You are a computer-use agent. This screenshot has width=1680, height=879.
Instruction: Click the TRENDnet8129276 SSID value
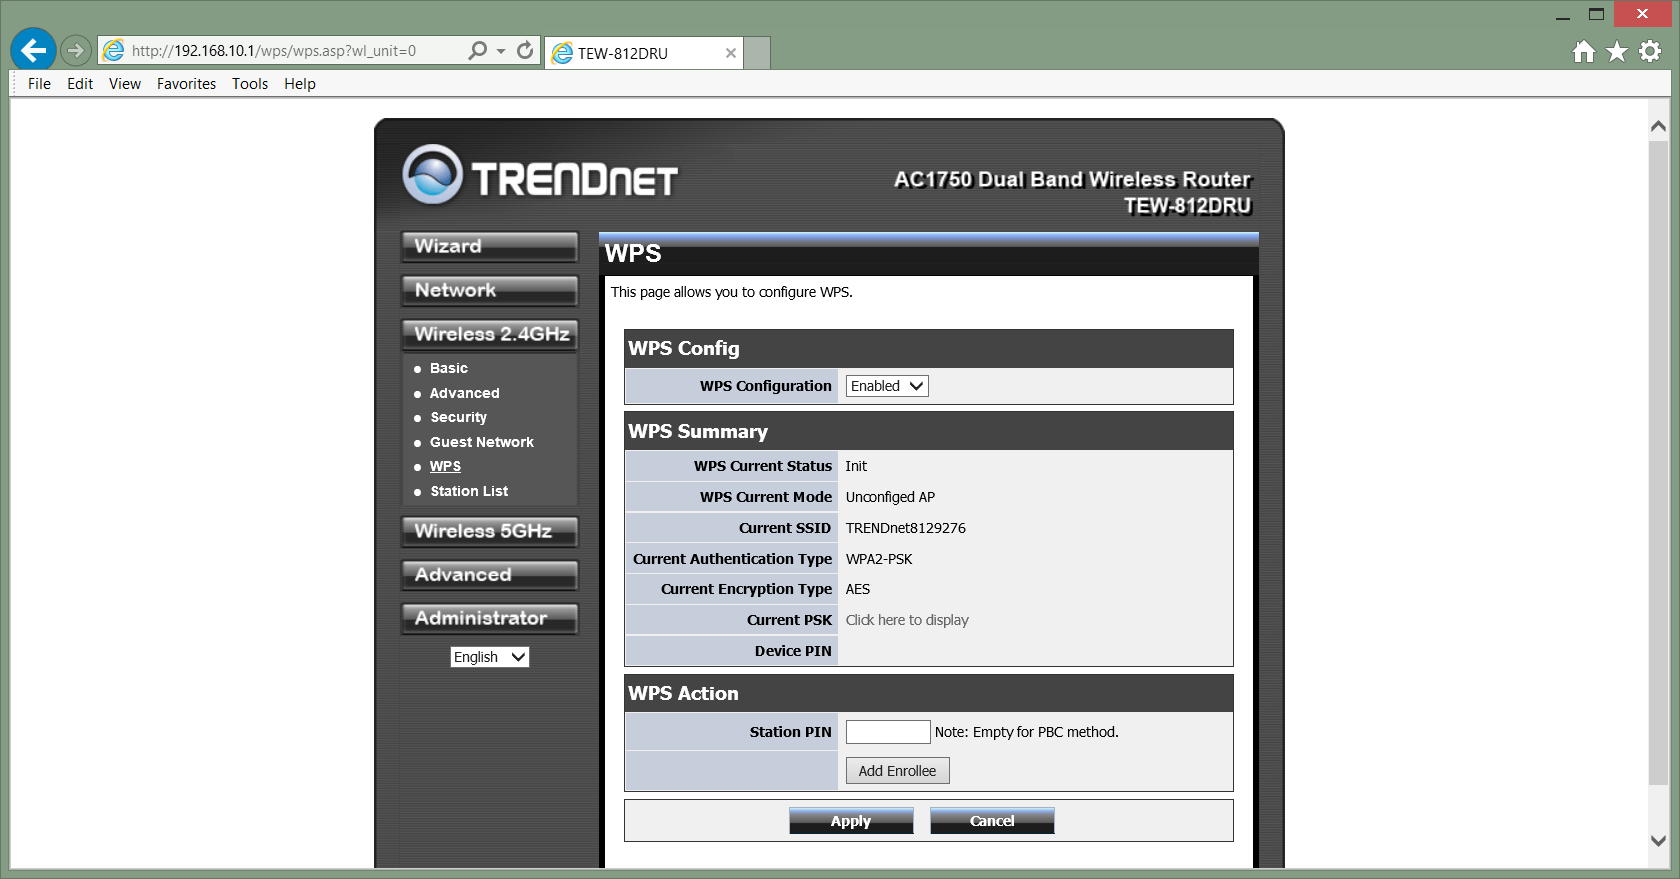coord(906,528)
